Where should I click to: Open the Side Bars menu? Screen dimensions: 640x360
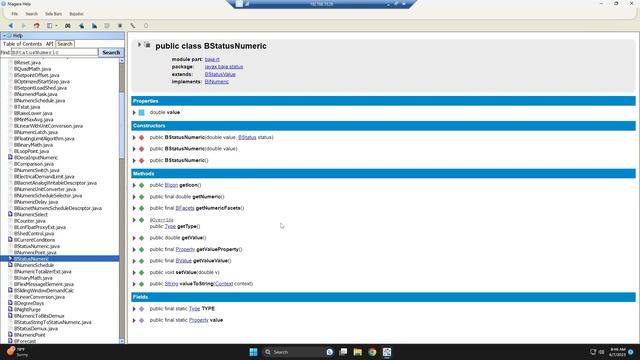pyautogui.click(x=53, y=14)
